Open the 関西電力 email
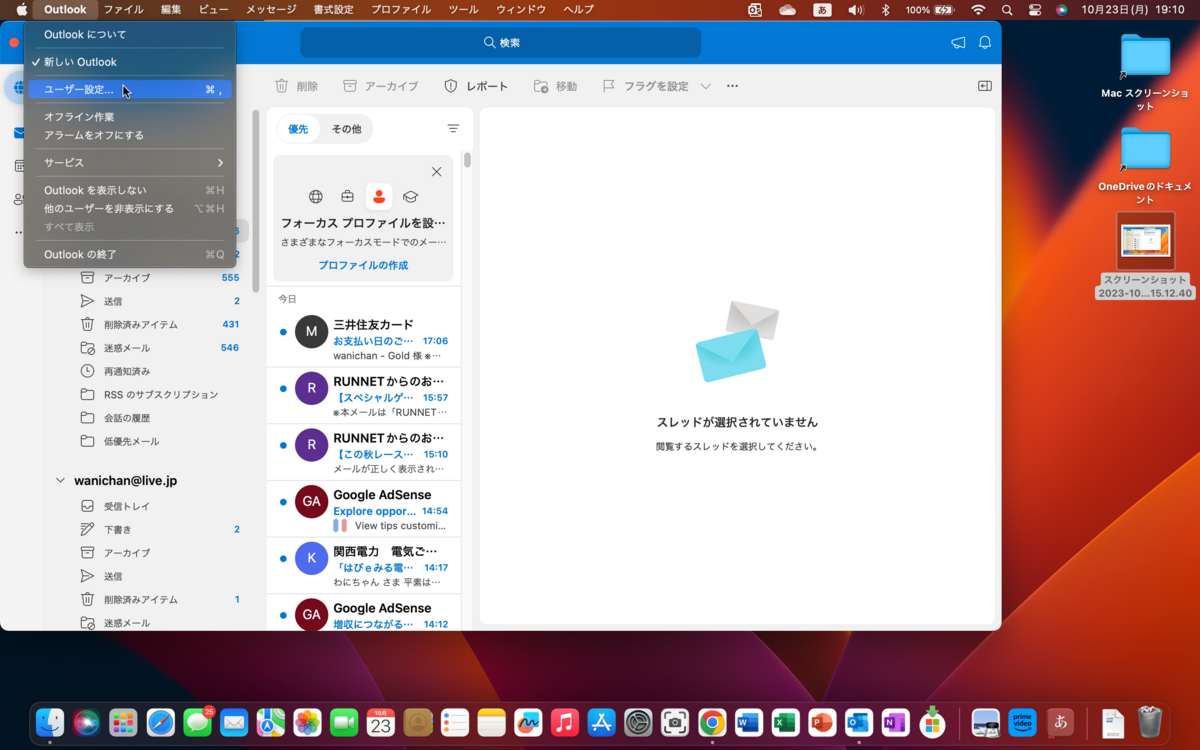 [x=363, y=565]
